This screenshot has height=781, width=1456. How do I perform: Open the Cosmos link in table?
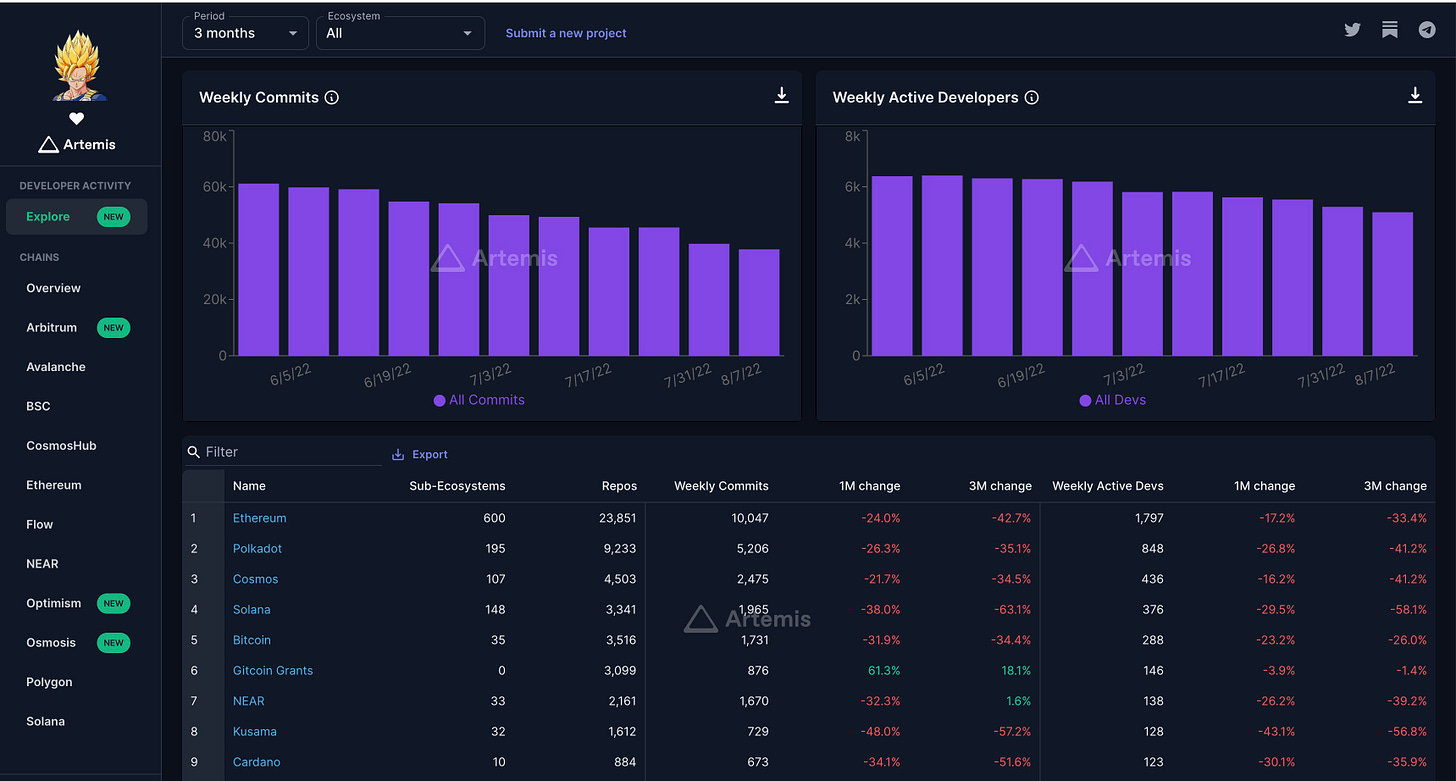[x=256, y=579]
